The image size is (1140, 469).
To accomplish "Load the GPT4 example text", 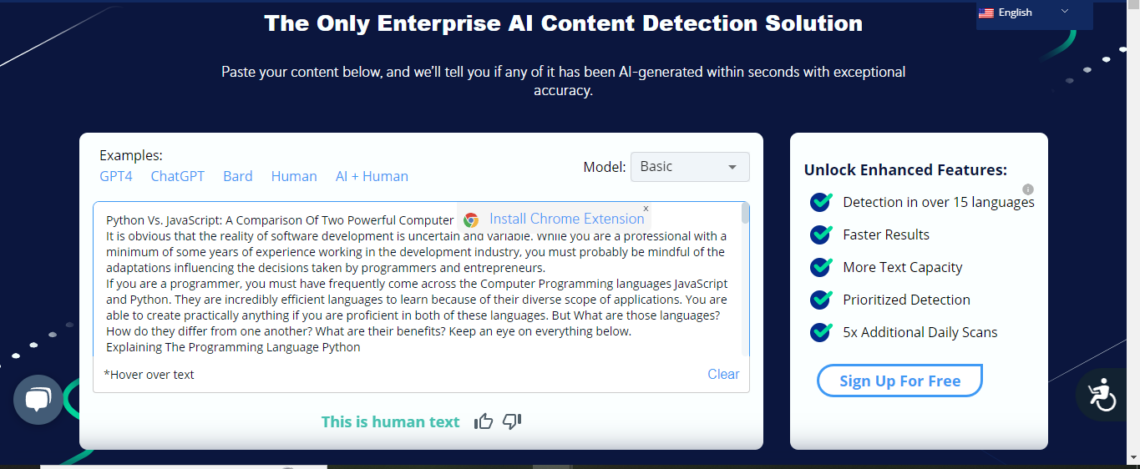I will tap(116, 176).
